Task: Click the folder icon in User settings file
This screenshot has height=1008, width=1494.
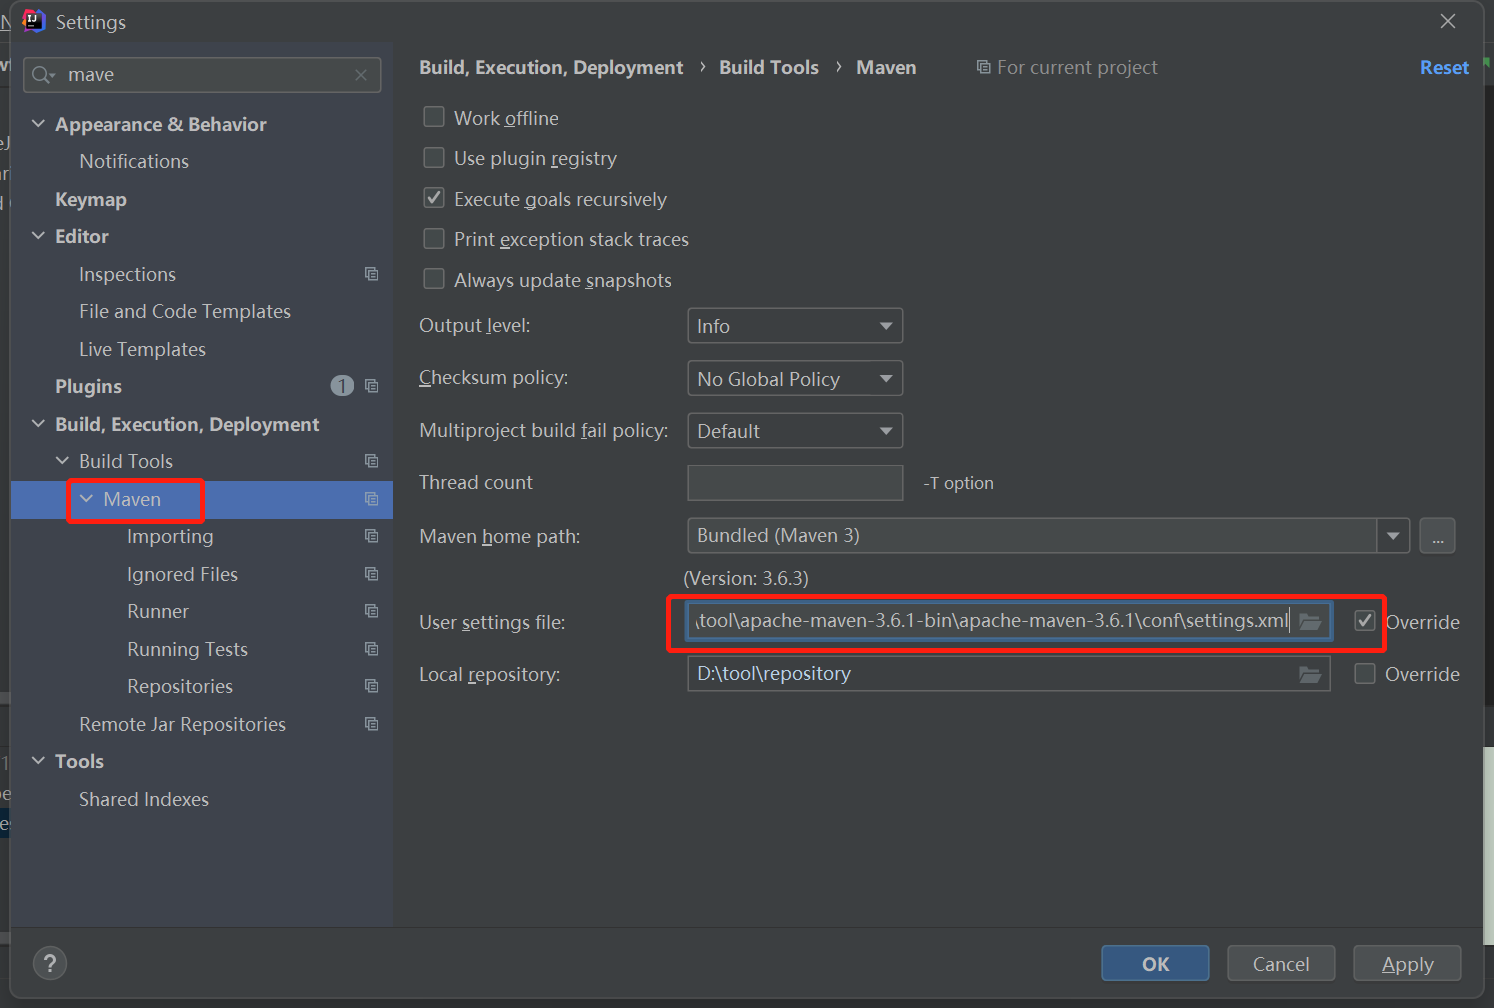Action: pyautogui.click(x=1310, y=621)
